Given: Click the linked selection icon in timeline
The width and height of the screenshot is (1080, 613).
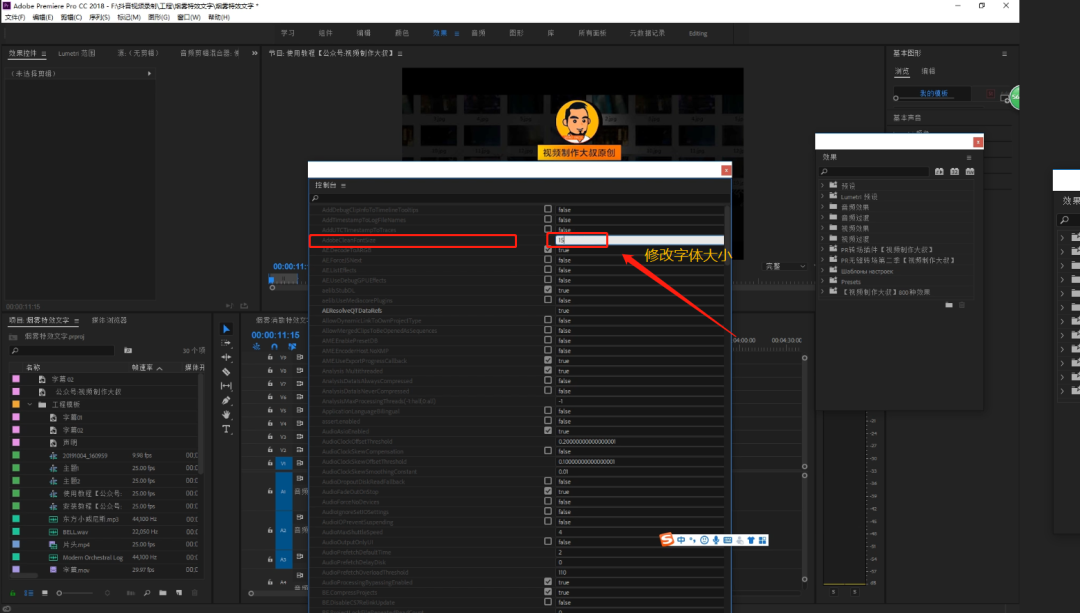Looking at the screenshot, I should point(292,346).
